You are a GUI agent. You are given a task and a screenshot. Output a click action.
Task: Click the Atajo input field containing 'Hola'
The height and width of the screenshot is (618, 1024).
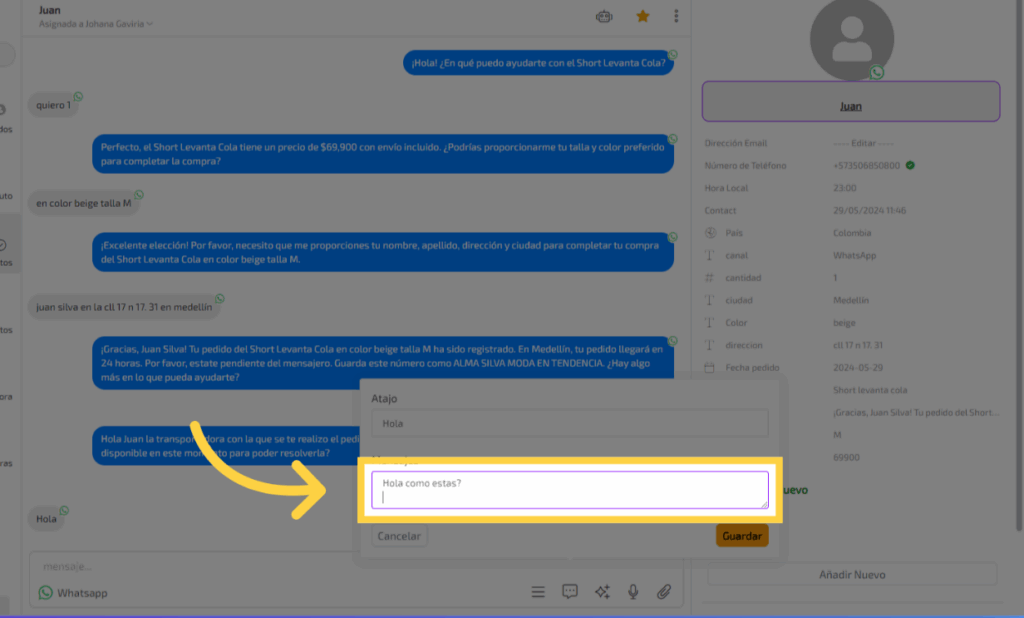(x=569, y=423)
